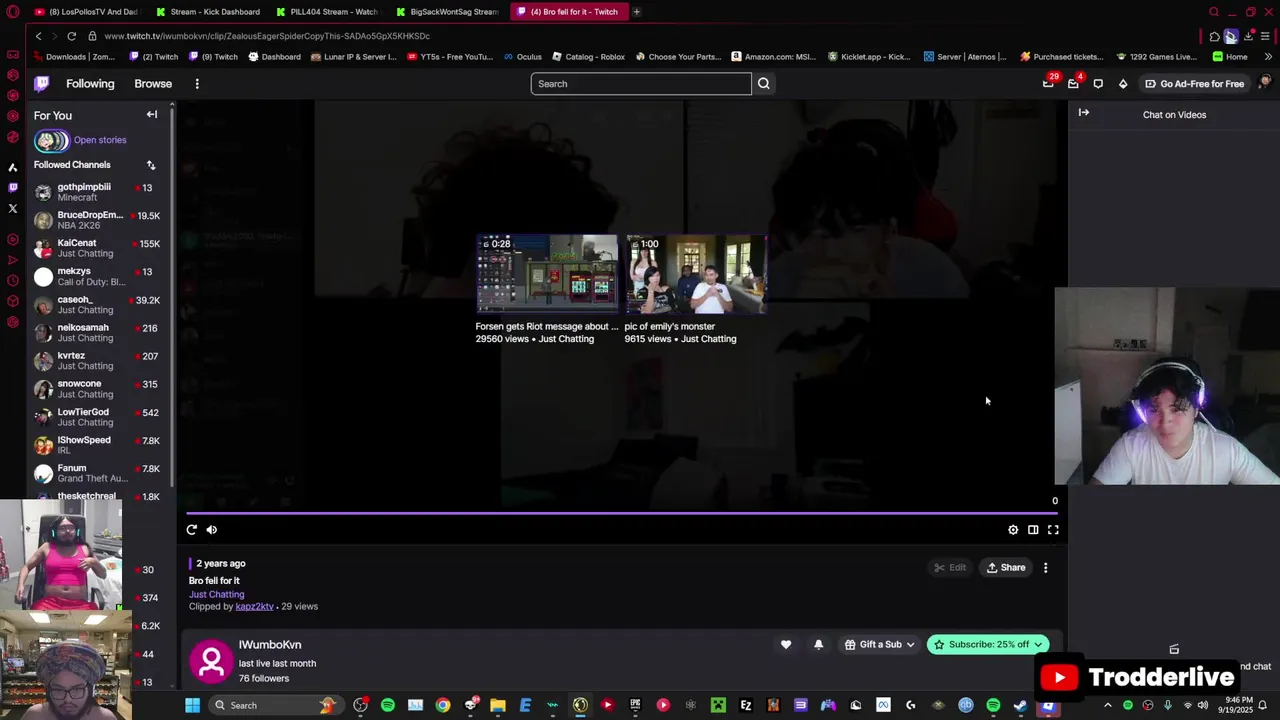This screenshot has width=1280, height=720.
Task: Open kapz2ktv clipper profile link
Action: pos(254,606)
